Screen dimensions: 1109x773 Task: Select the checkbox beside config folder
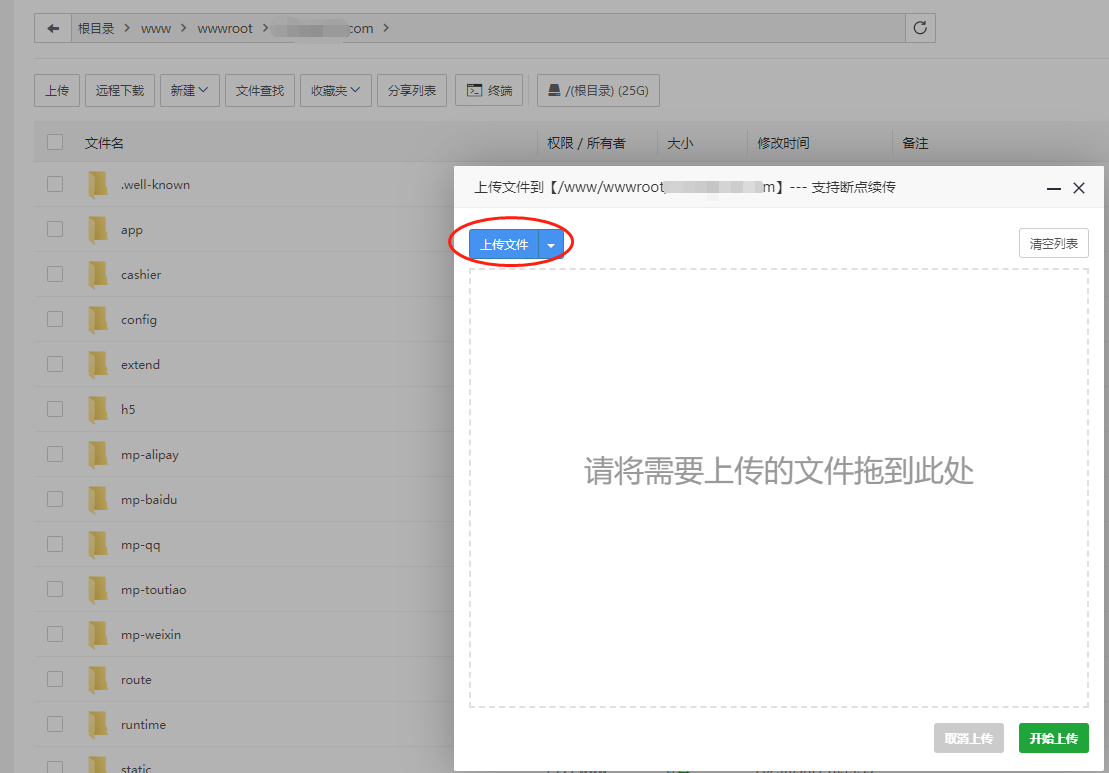[55, 319]
